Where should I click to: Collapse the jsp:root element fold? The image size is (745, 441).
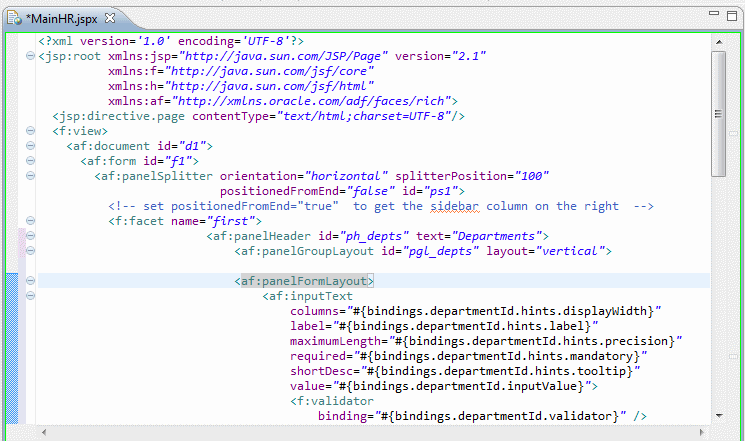[x=30, y=56]
